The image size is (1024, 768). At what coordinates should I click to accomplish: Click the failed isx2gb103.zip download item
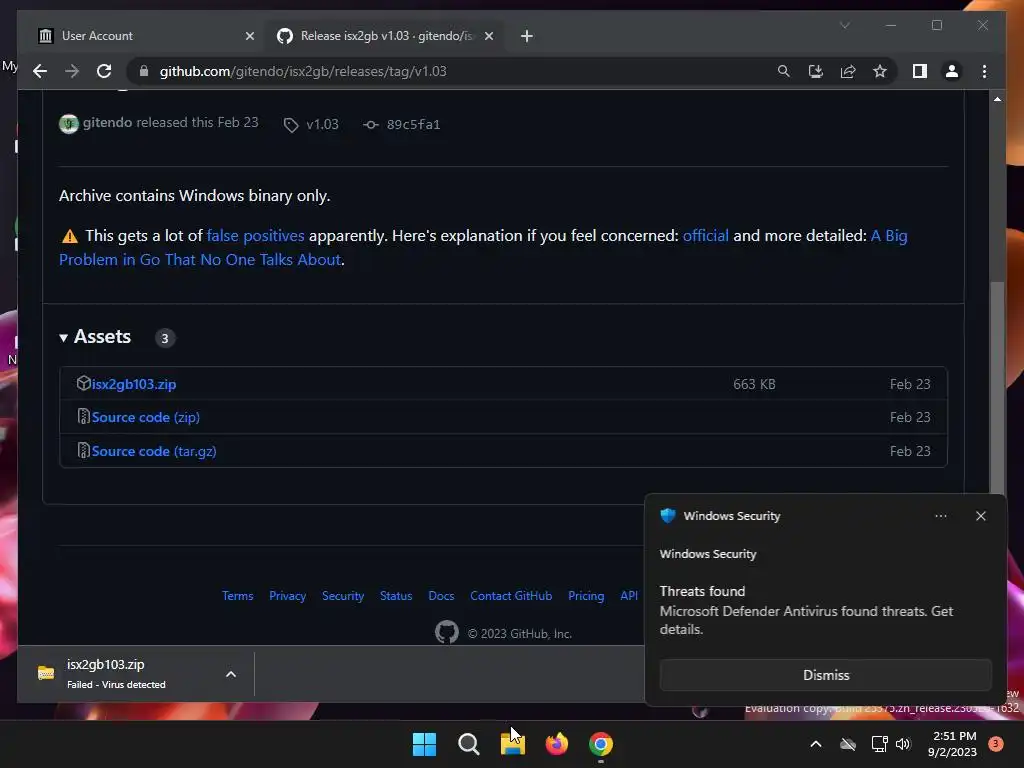coord(118,674)
